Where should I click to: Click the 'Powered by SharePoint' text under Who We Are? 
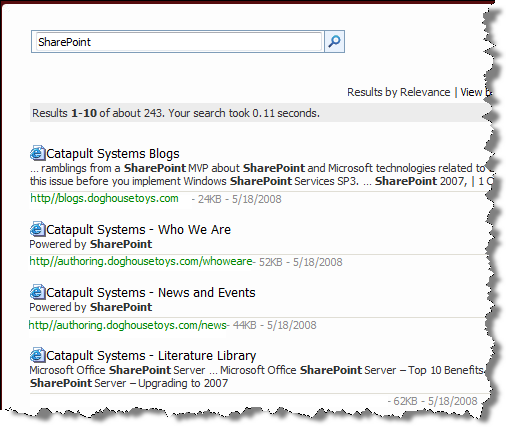(x=91, y=244)
